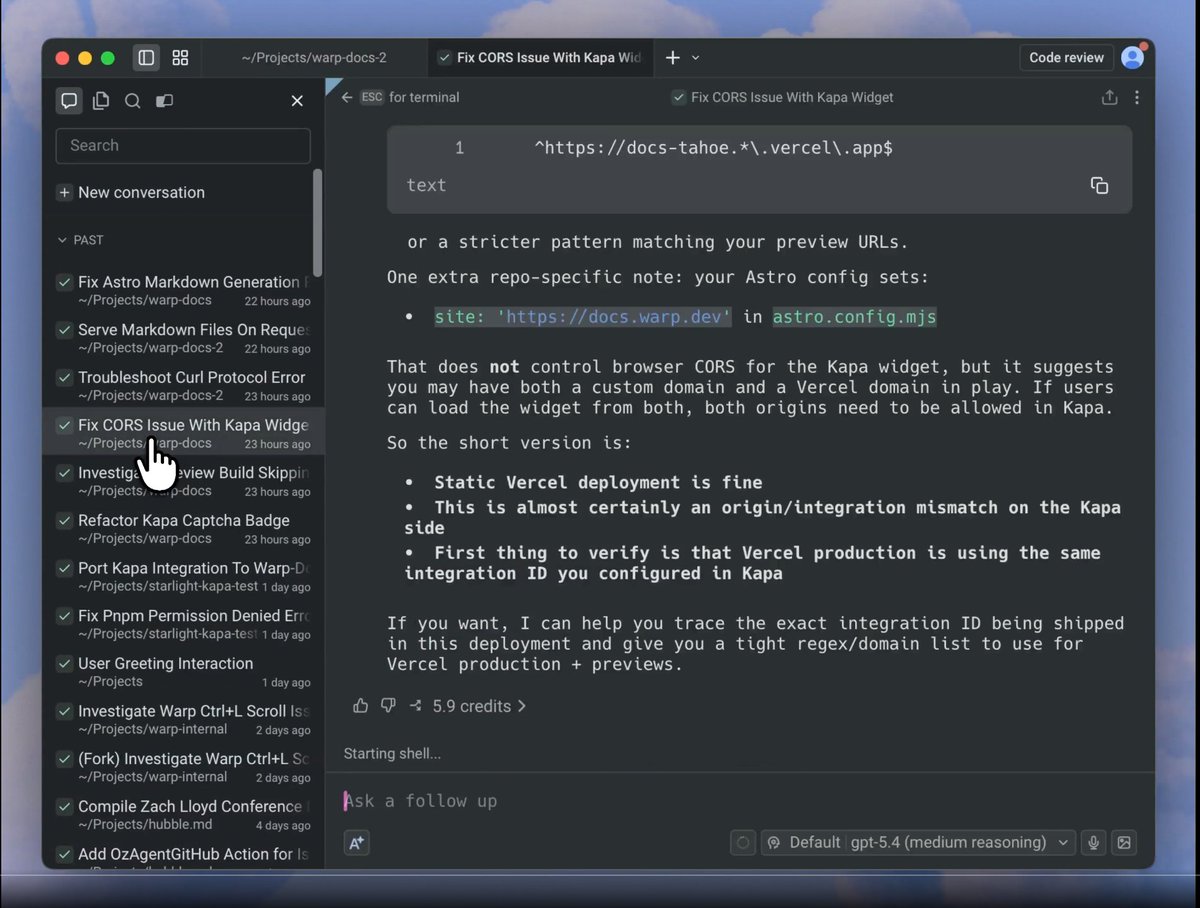Open the files icon in sidebar header
The image size is (1200, 908).
pos(101,100)
